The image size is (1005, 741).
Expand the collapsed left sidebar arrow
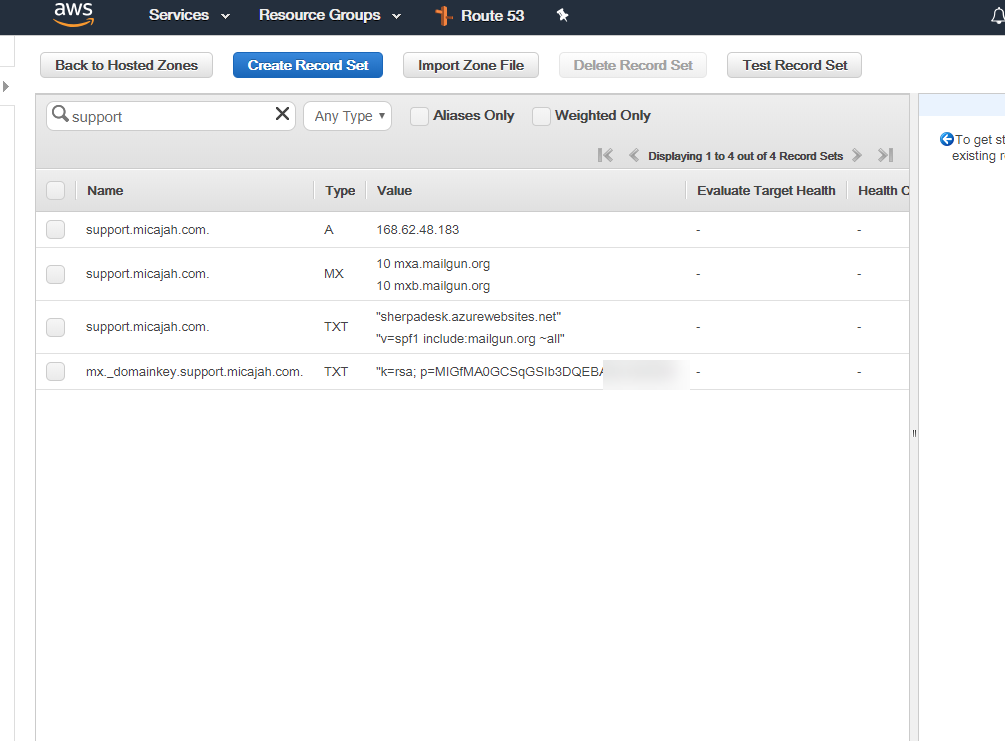pyautogui.click(x=7, y=86)
